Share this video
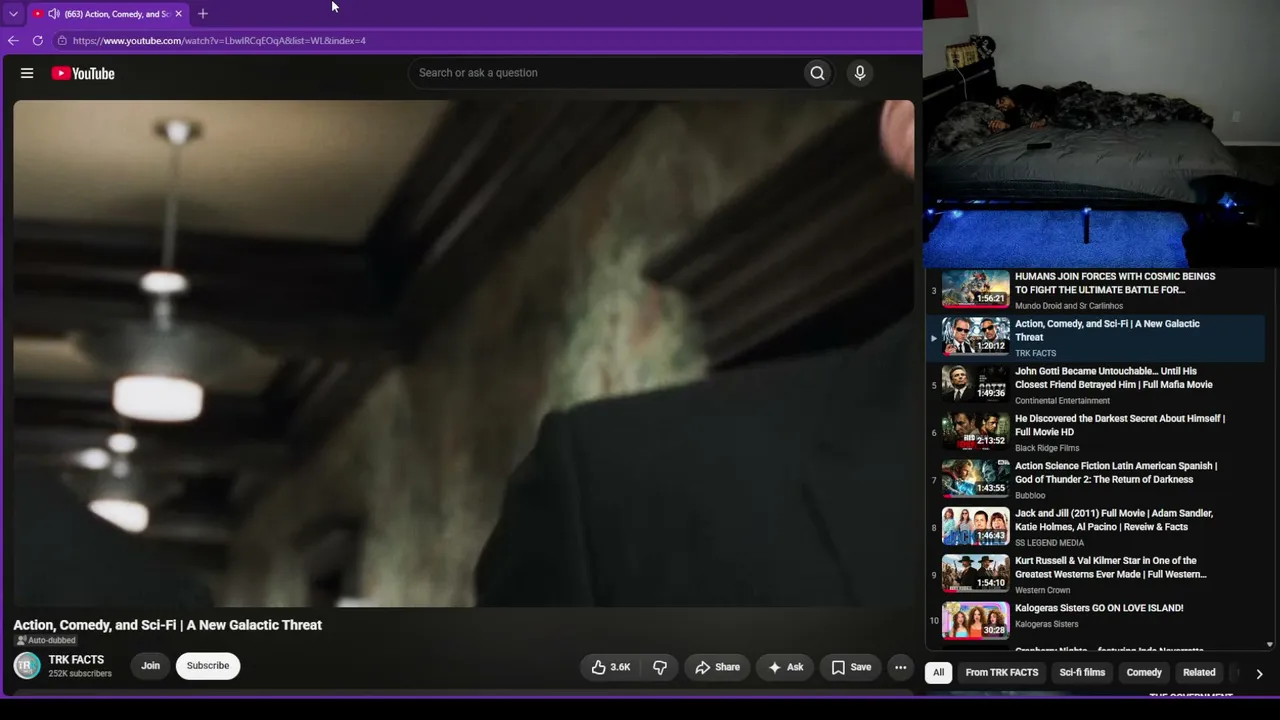 tap(717, 667)
